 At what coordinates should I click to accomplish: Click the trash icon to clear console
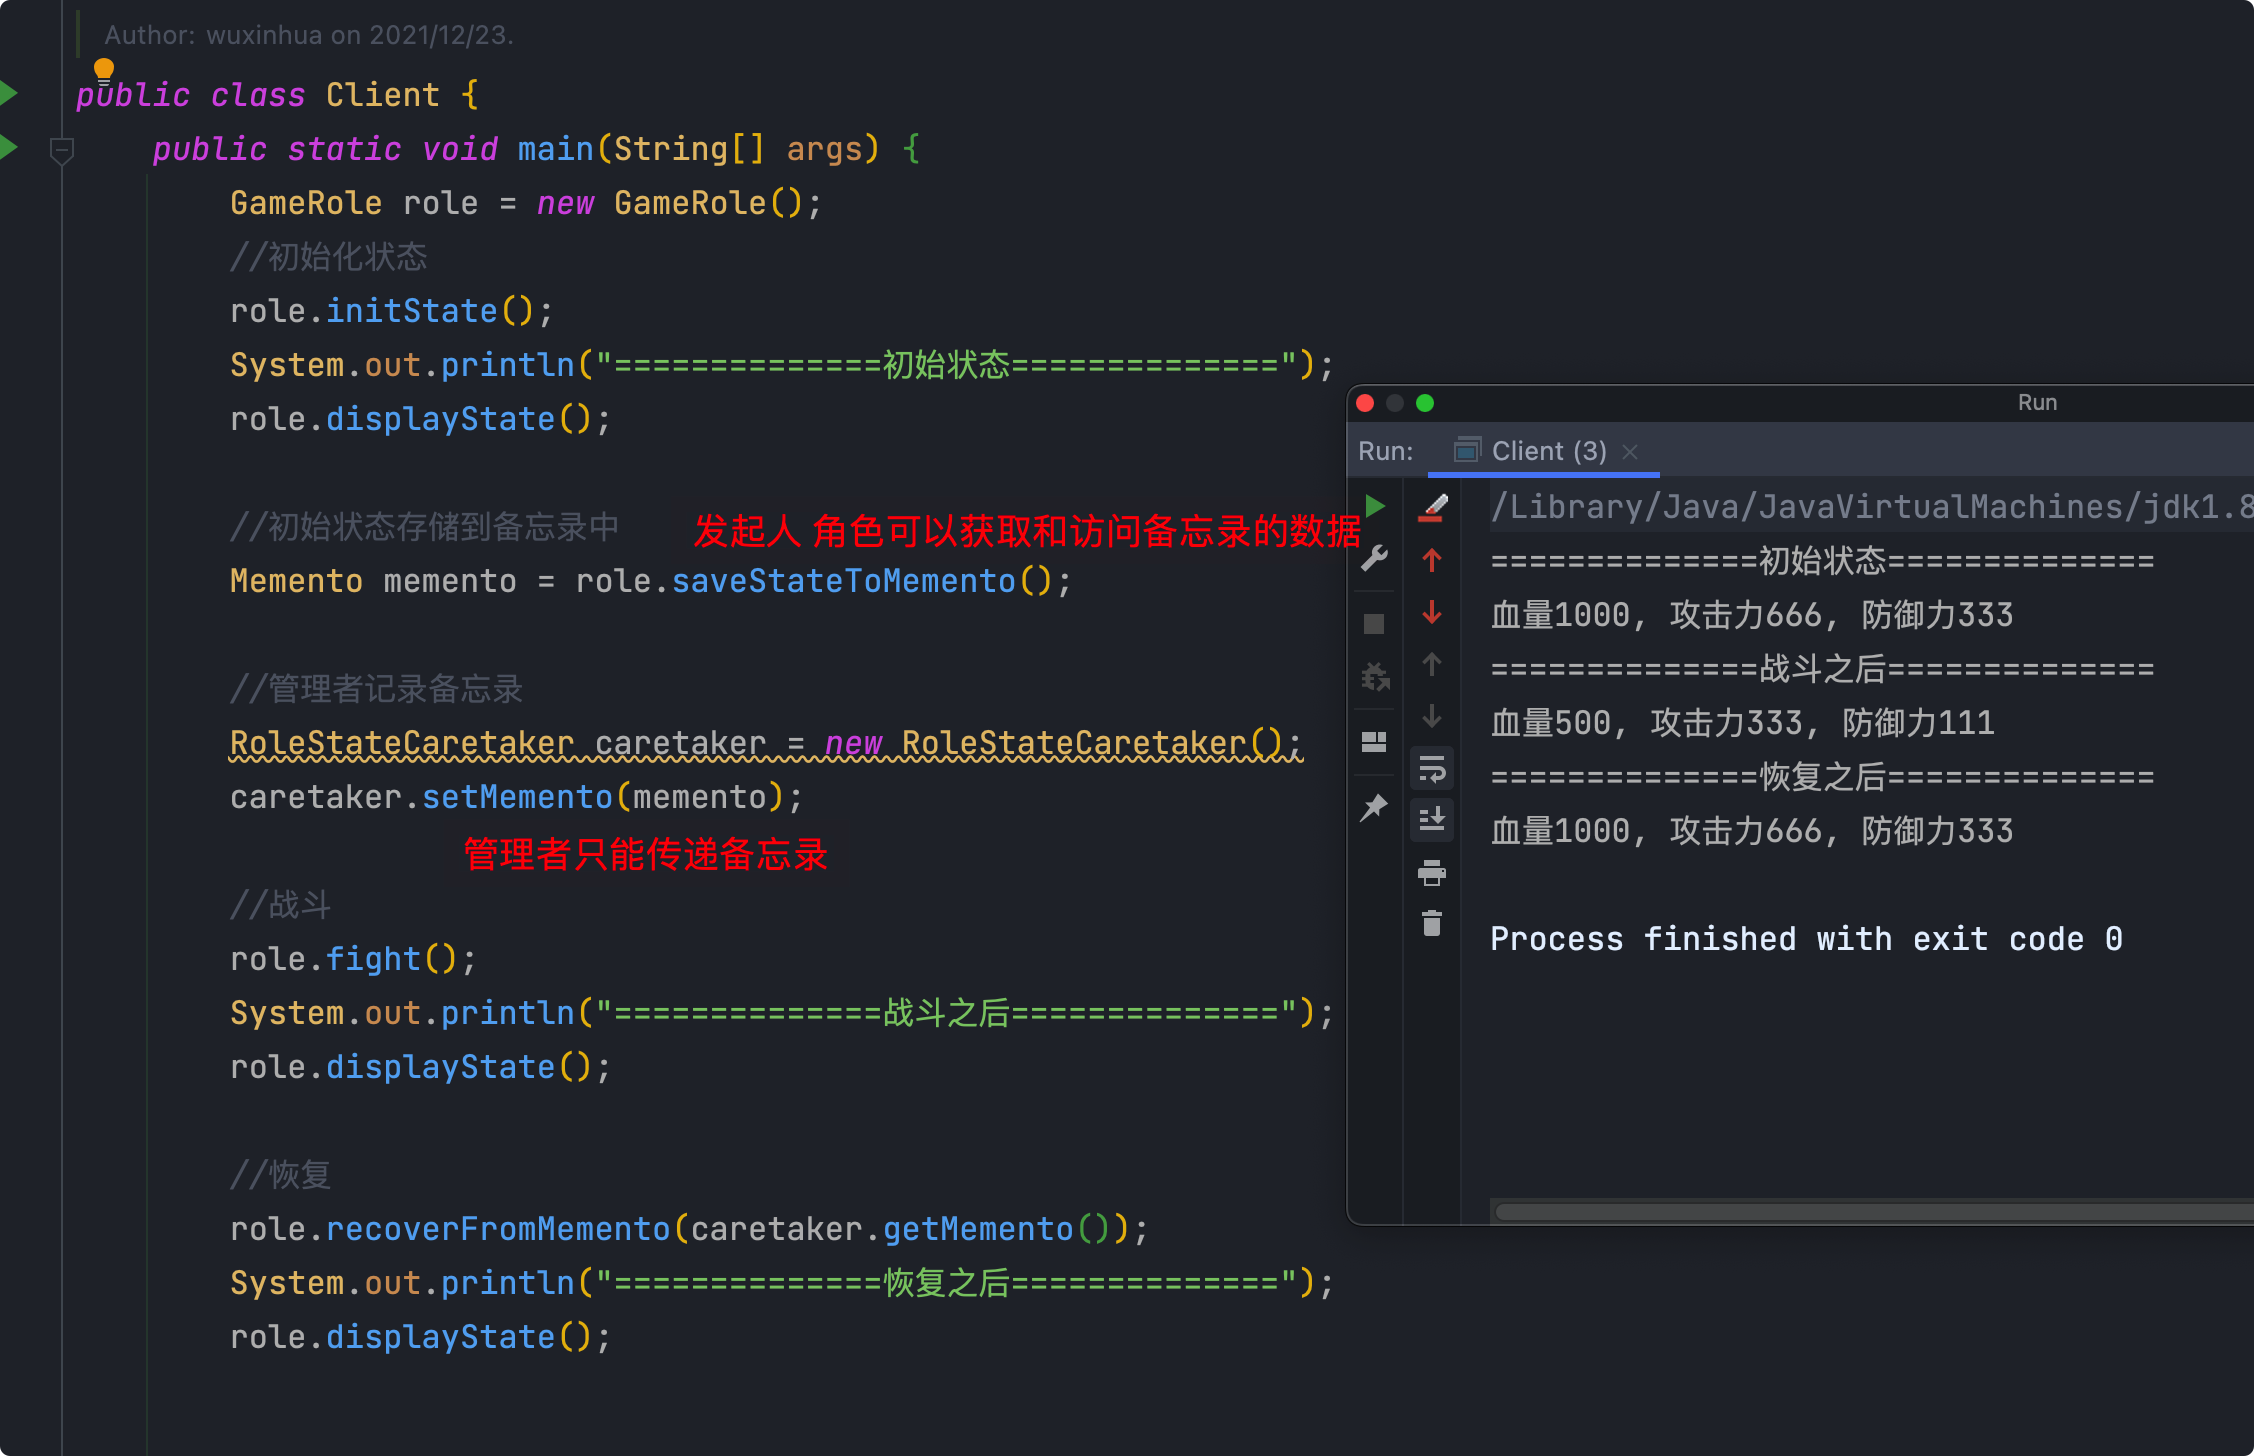click(1432, 923)
